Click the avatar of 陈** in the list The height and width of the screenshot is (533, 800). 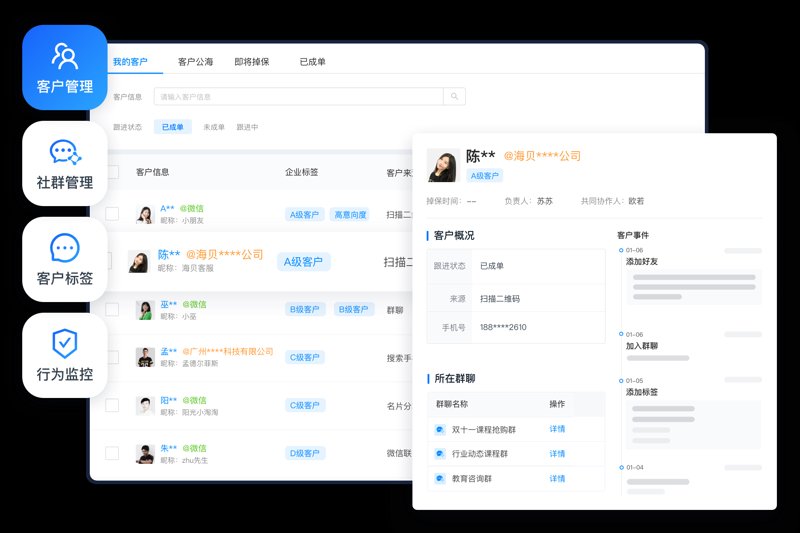(x=139, y=261)
